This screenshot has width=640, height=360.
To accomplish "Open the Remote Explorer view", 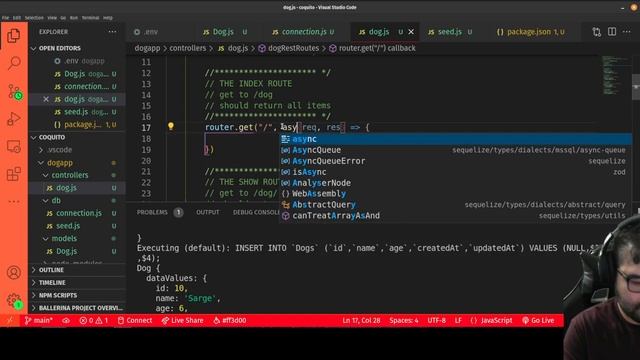I will click(13, 147).
